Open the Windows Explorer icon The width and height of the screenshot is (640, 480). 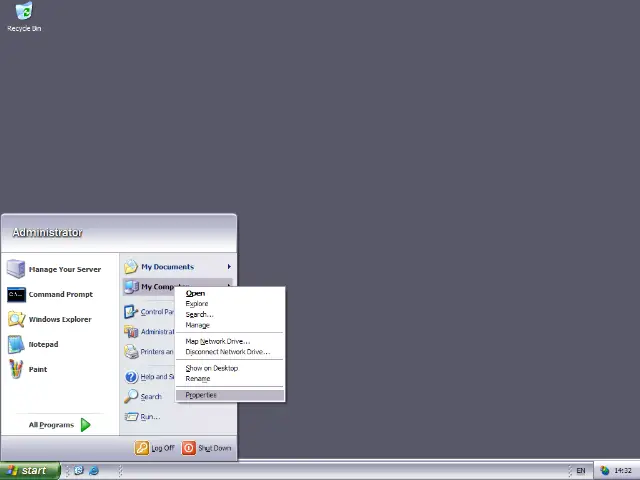16,319
